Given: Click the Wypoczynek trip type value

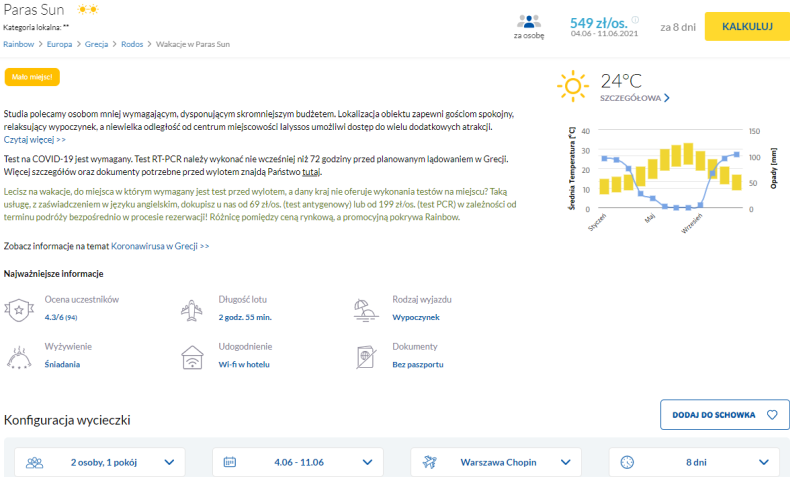Looking at the screenshot, I should [x=416, y=317].
